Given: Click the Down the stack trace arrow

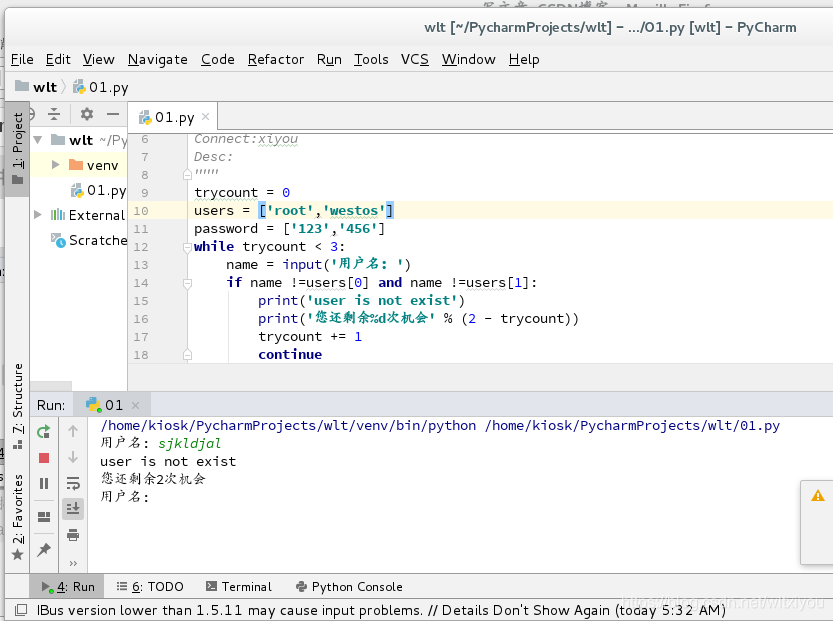Looking at the screenshot, I should pyautogui.click(x=73, y=457).
